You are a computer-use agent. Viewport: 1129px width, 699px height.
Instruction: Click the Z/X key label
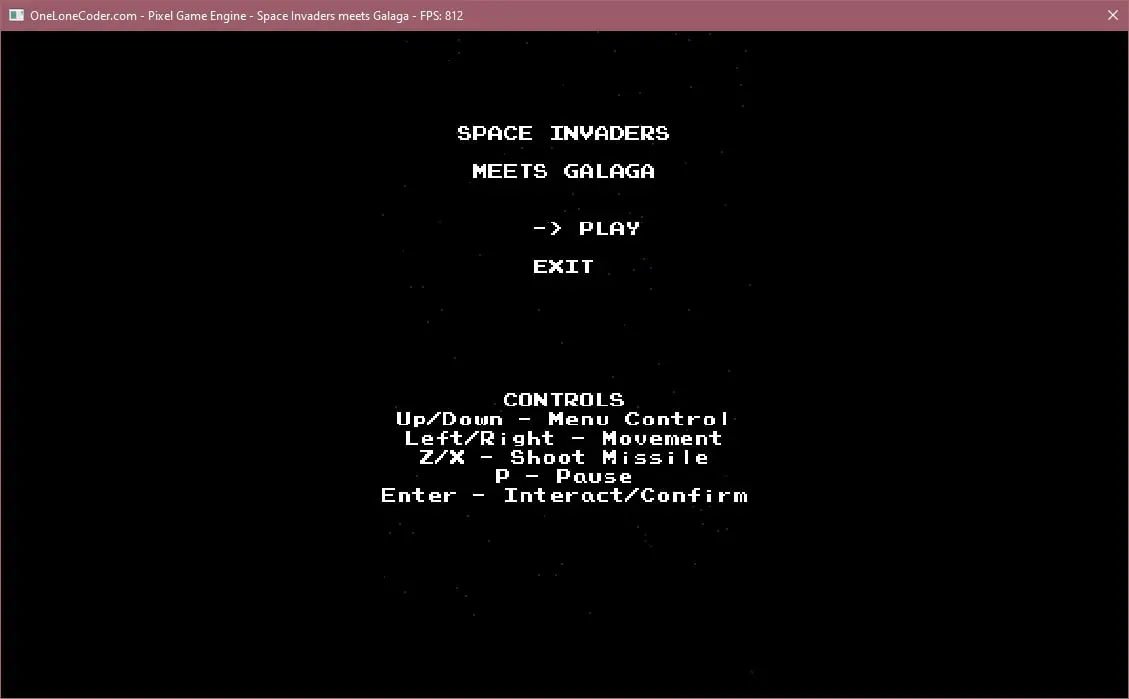[442, 457]
